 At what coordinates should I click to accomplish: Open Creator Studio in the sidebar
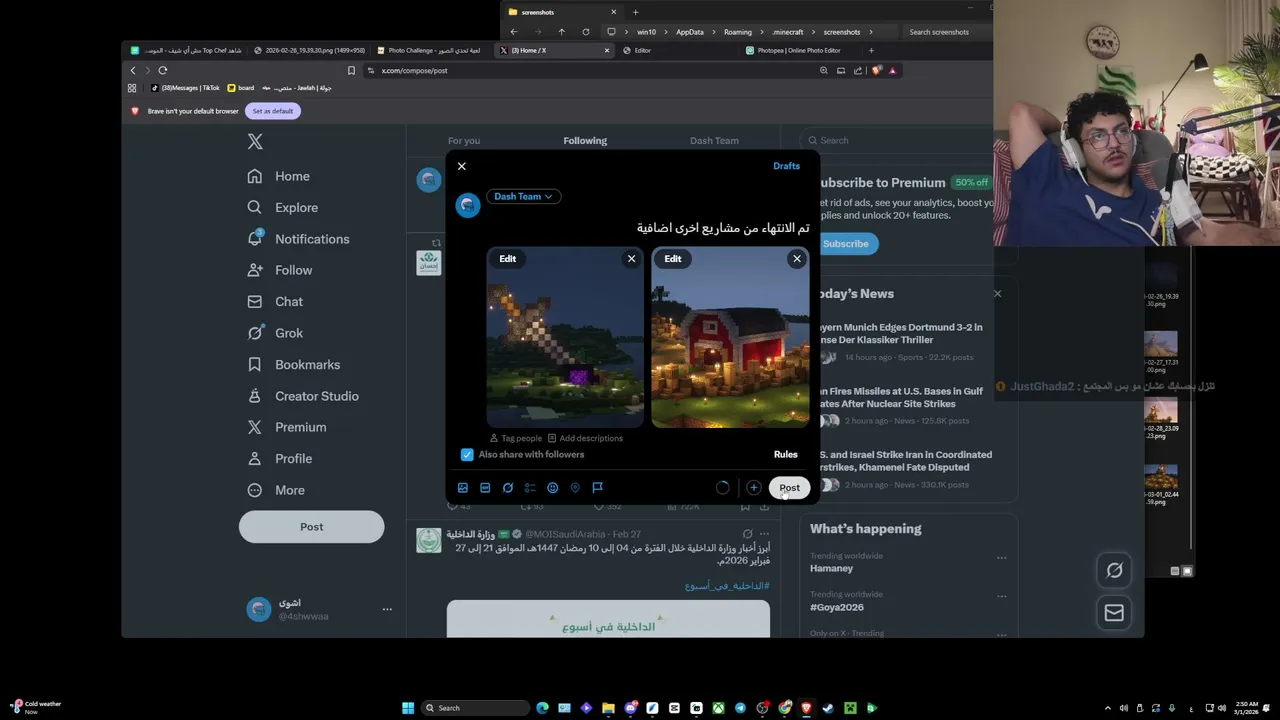tap(303, 396)
